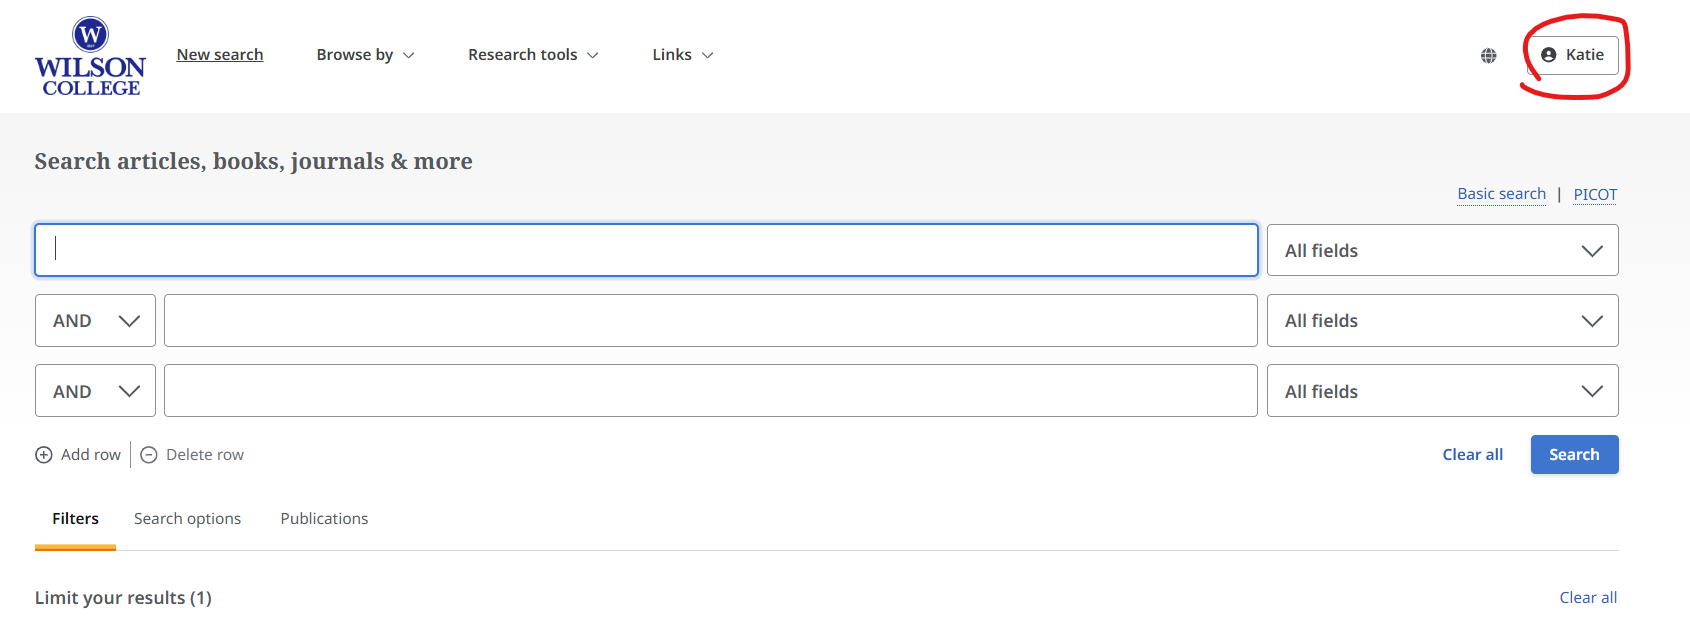
Task: Open the Links dropdown menu
Action: pos(683,55)
